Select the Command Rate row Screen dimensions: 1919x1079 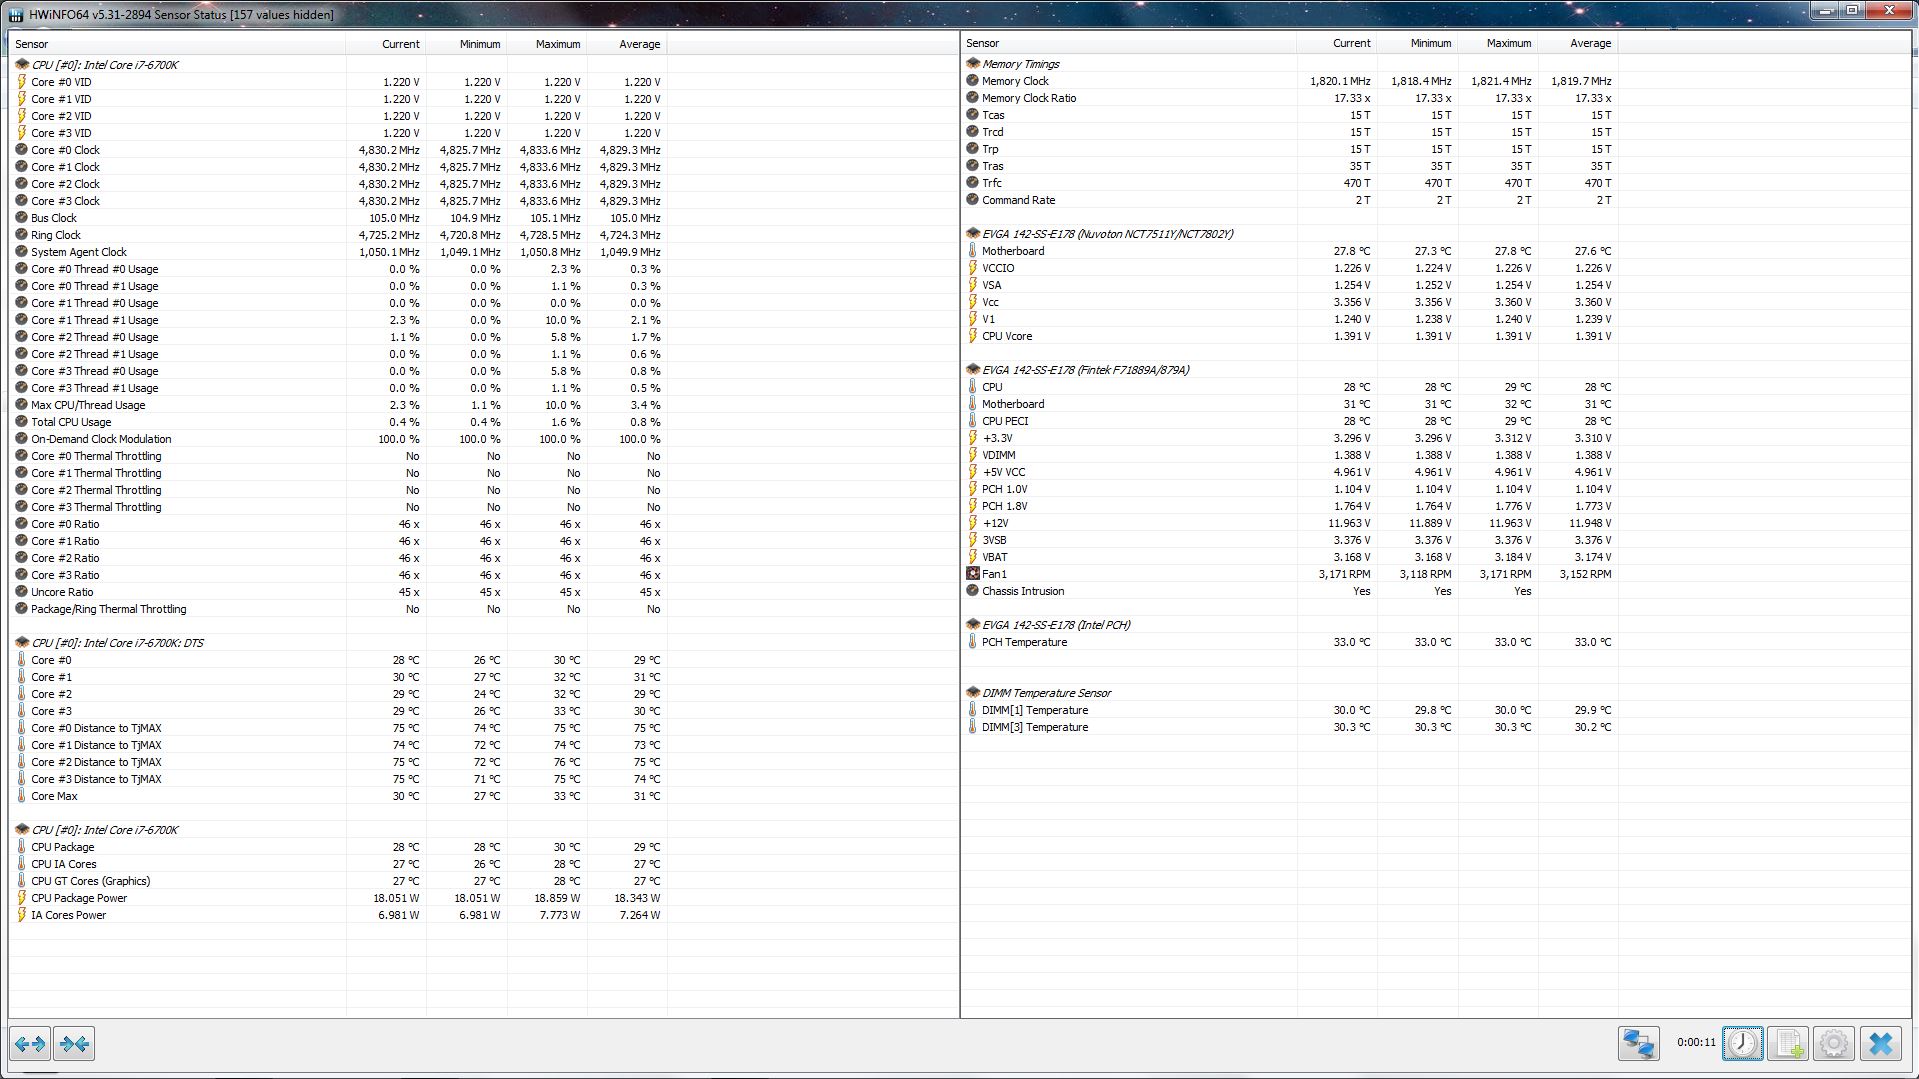tap(1290, 200)
